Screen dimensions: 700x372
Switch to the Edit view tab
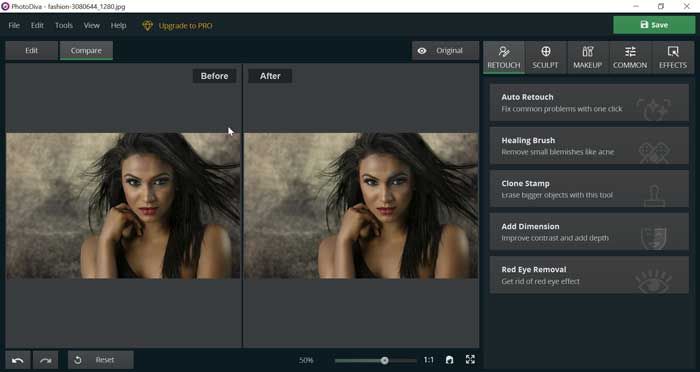[x=31, y=50]
